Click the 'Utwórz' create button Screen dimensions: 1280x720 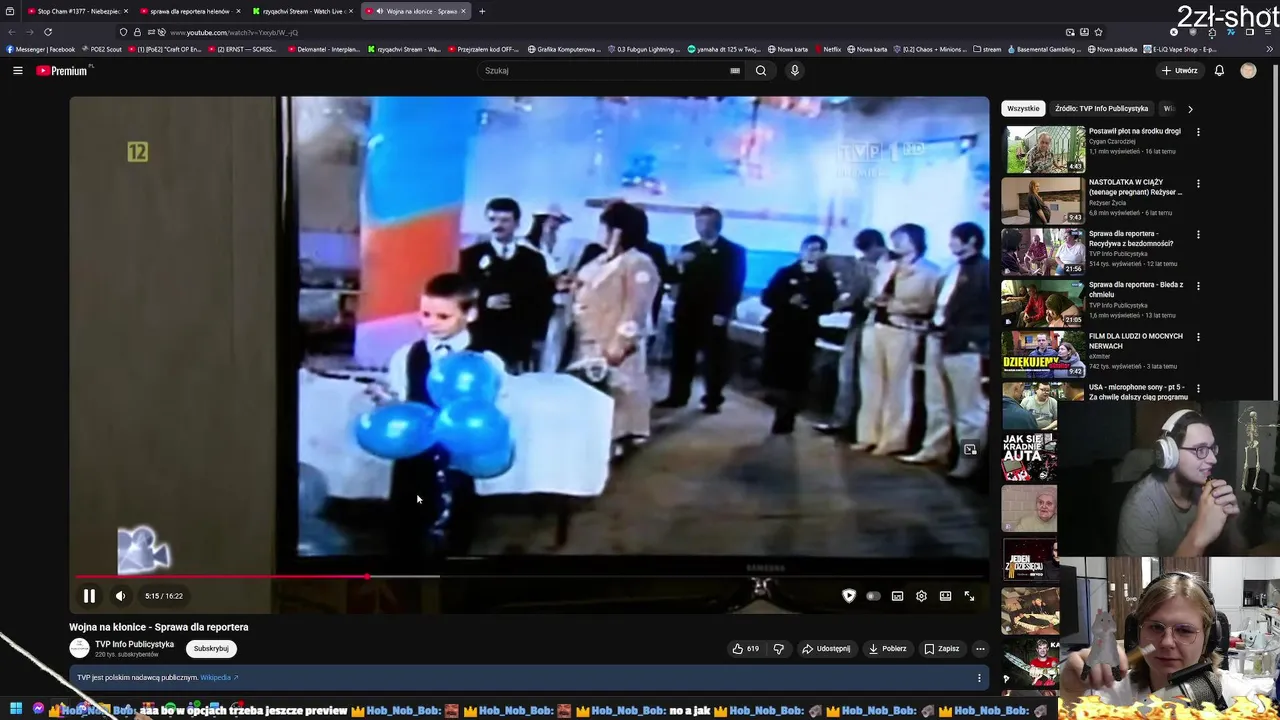pyautogui.click(x=1180, y=70)
